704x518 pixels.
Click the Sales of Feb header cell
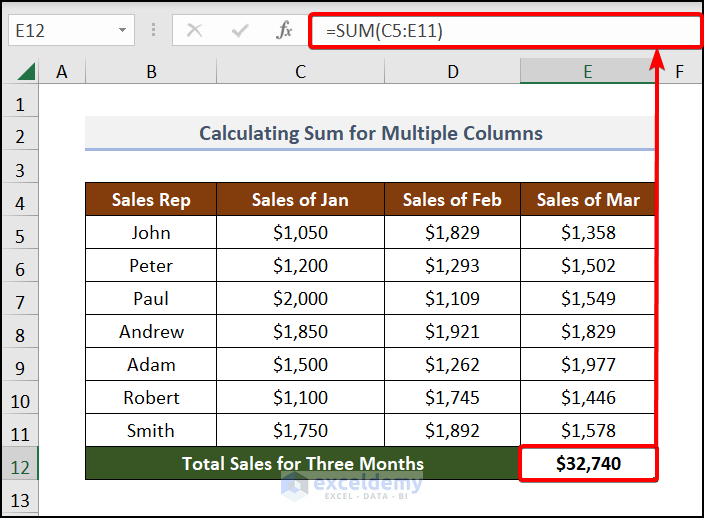(452, 200)
